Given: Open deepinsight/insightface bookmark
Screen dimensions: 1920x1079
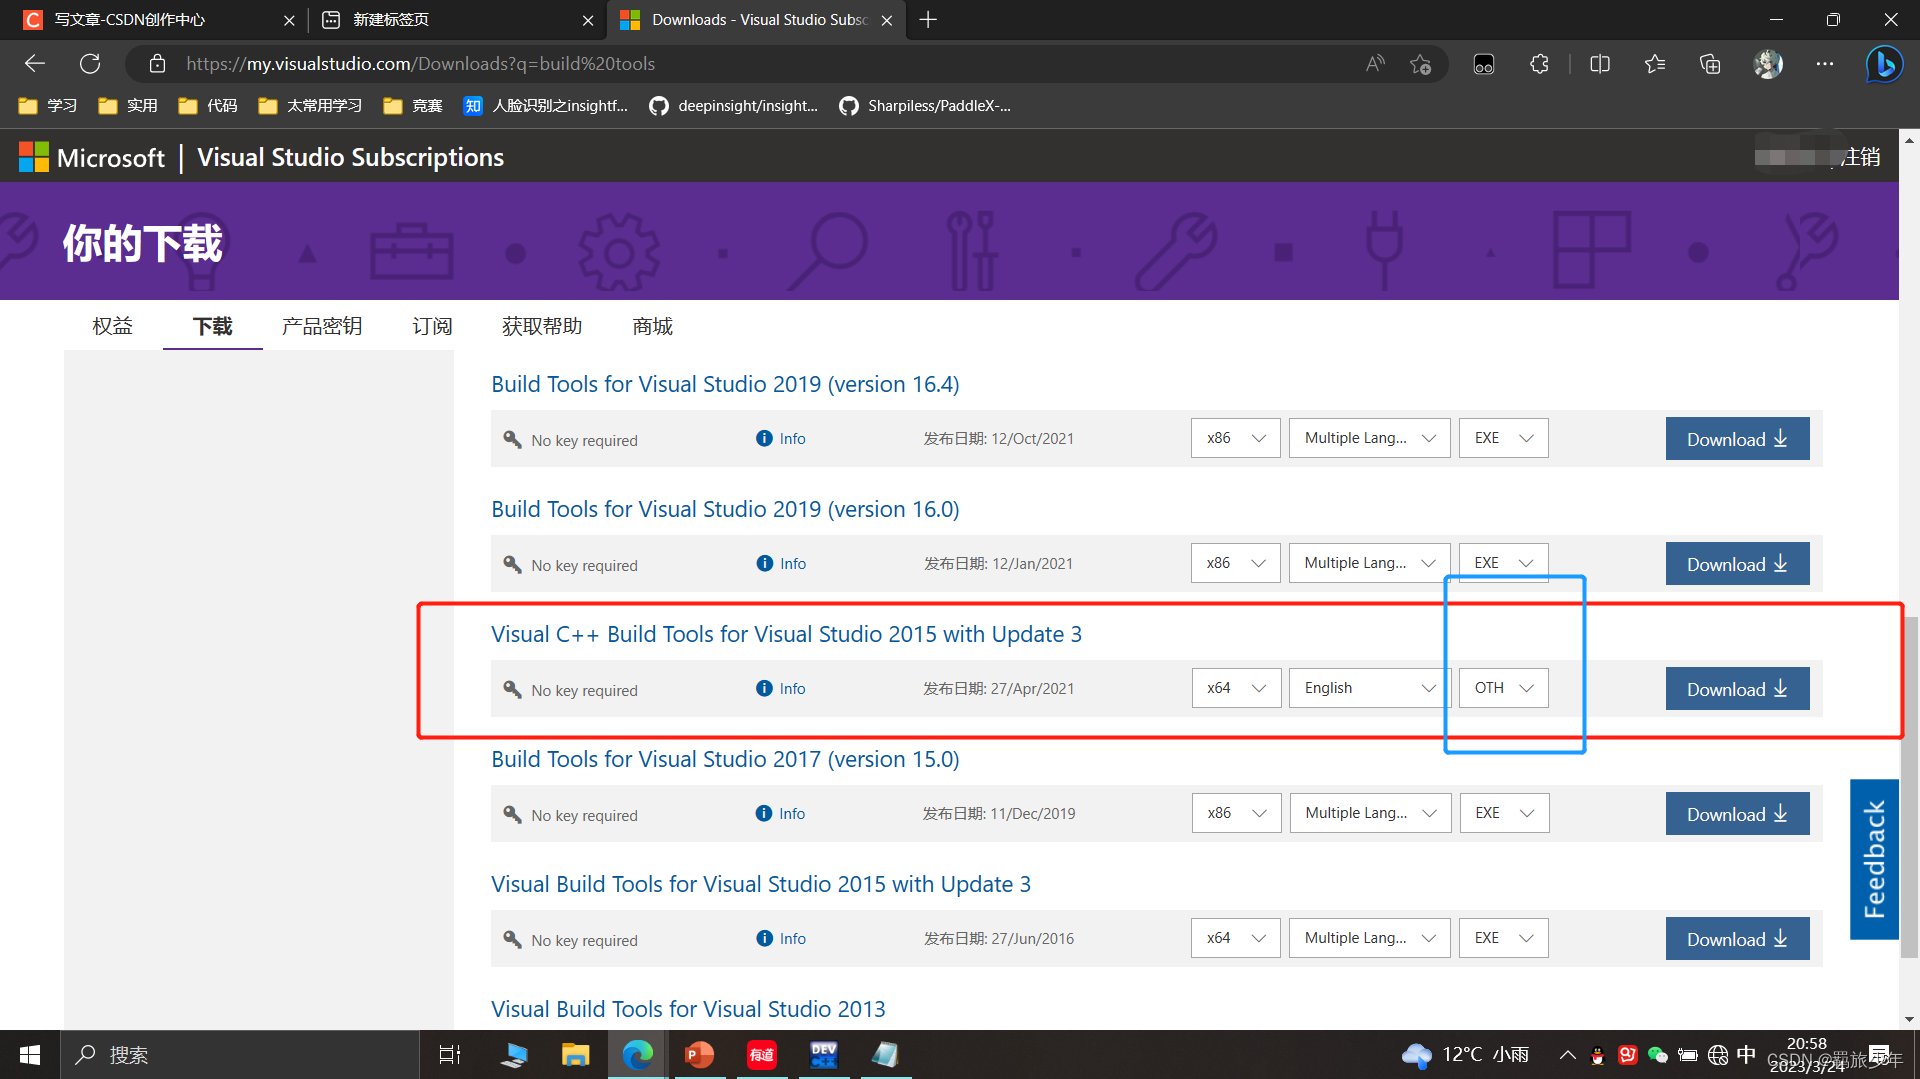Looking at the screenshot, I should click(x=734, y=106).
